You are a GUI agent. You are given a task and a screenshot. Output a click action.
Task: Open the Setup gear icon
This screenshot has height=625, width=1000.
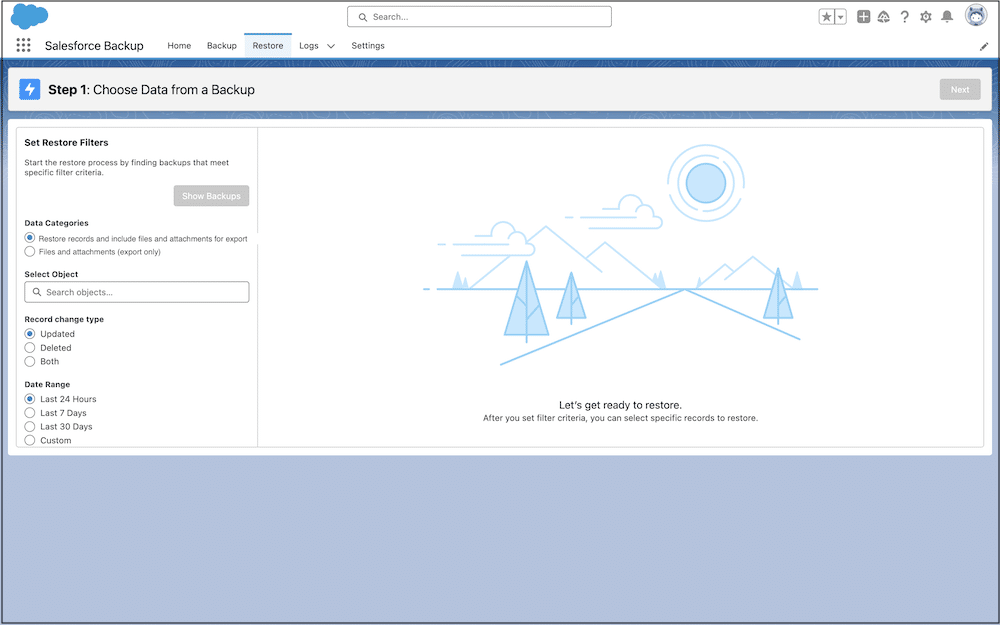[925, 17]
